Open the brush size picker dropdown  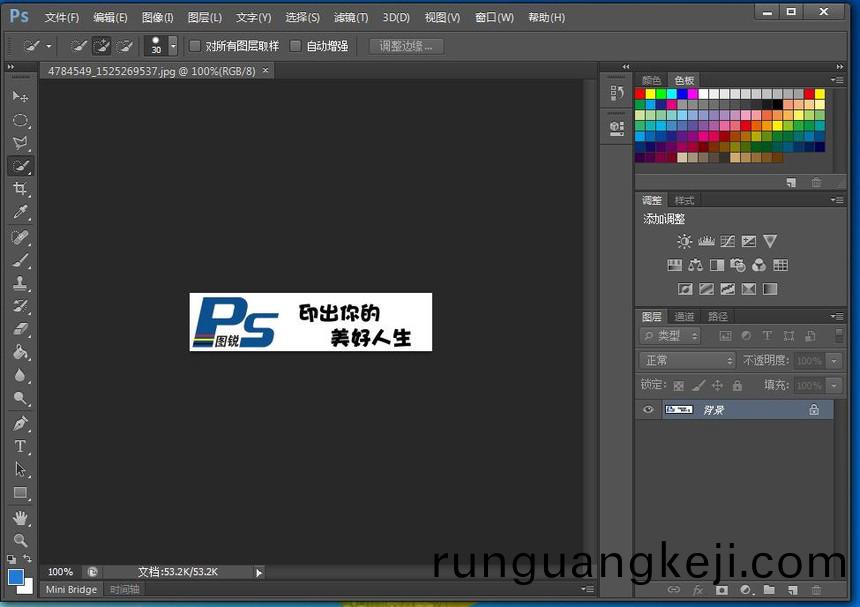(173, 46)
